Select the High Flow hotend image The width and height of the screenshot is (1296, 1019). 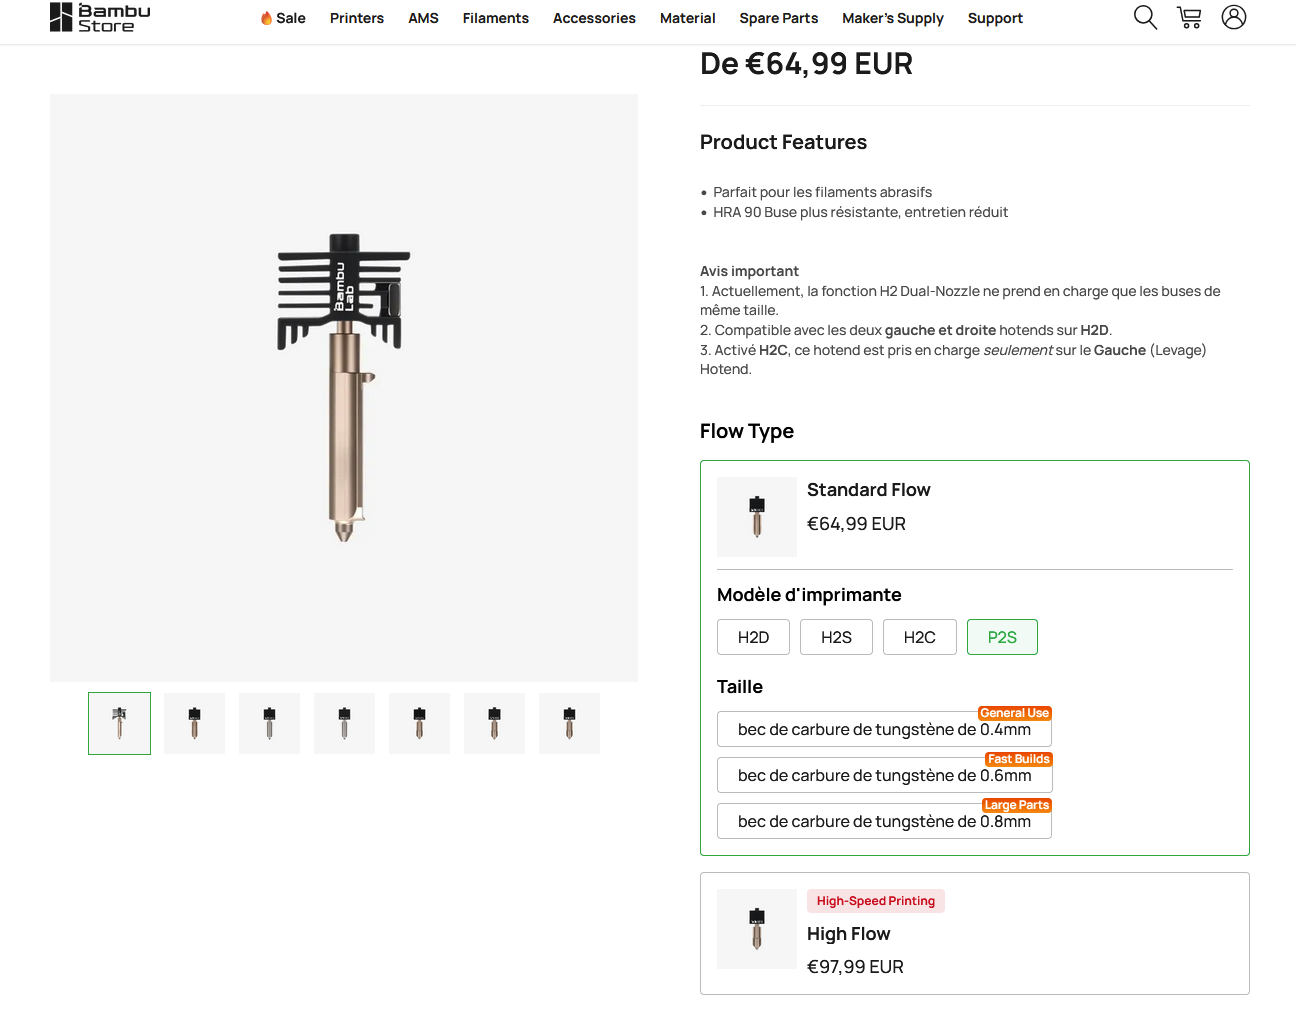point(757,929)
